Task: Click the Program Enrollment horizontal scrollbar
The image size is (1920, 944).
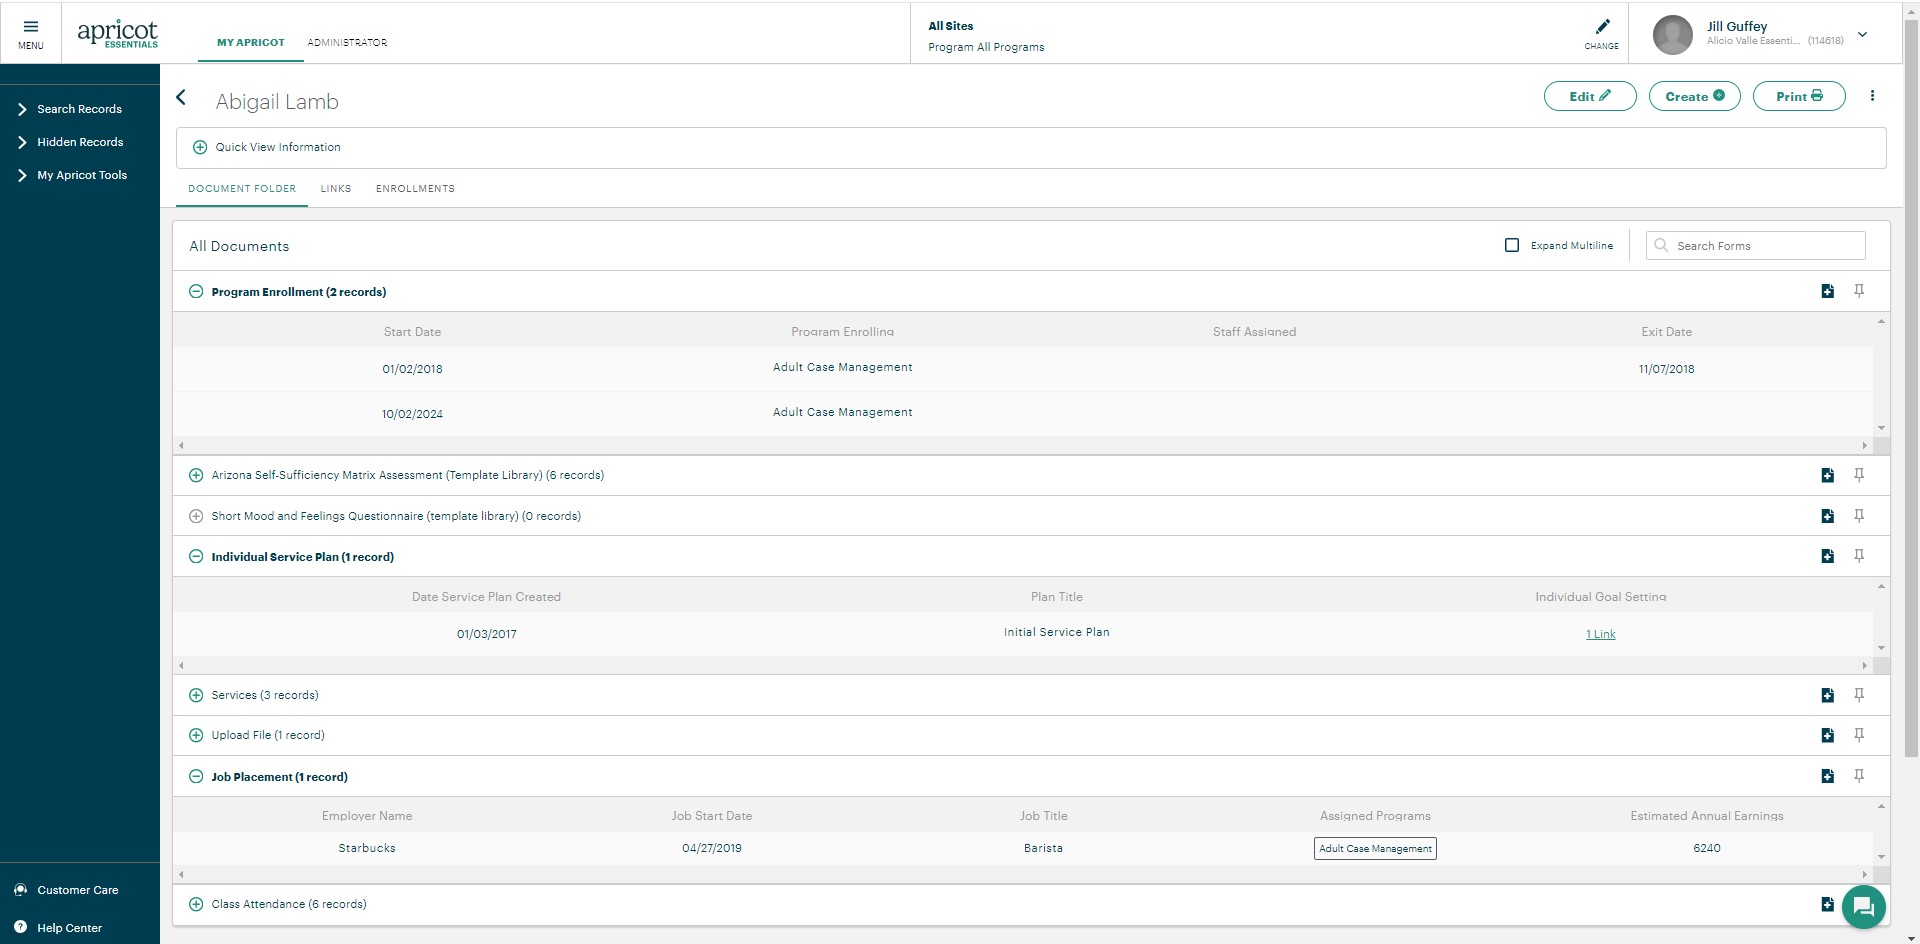Action: [x=1022, y=445]
